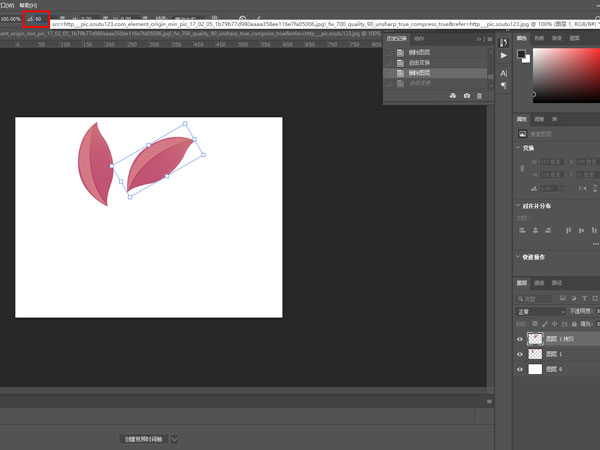Open the History panel flyout menu icon

tap(489, 39)
